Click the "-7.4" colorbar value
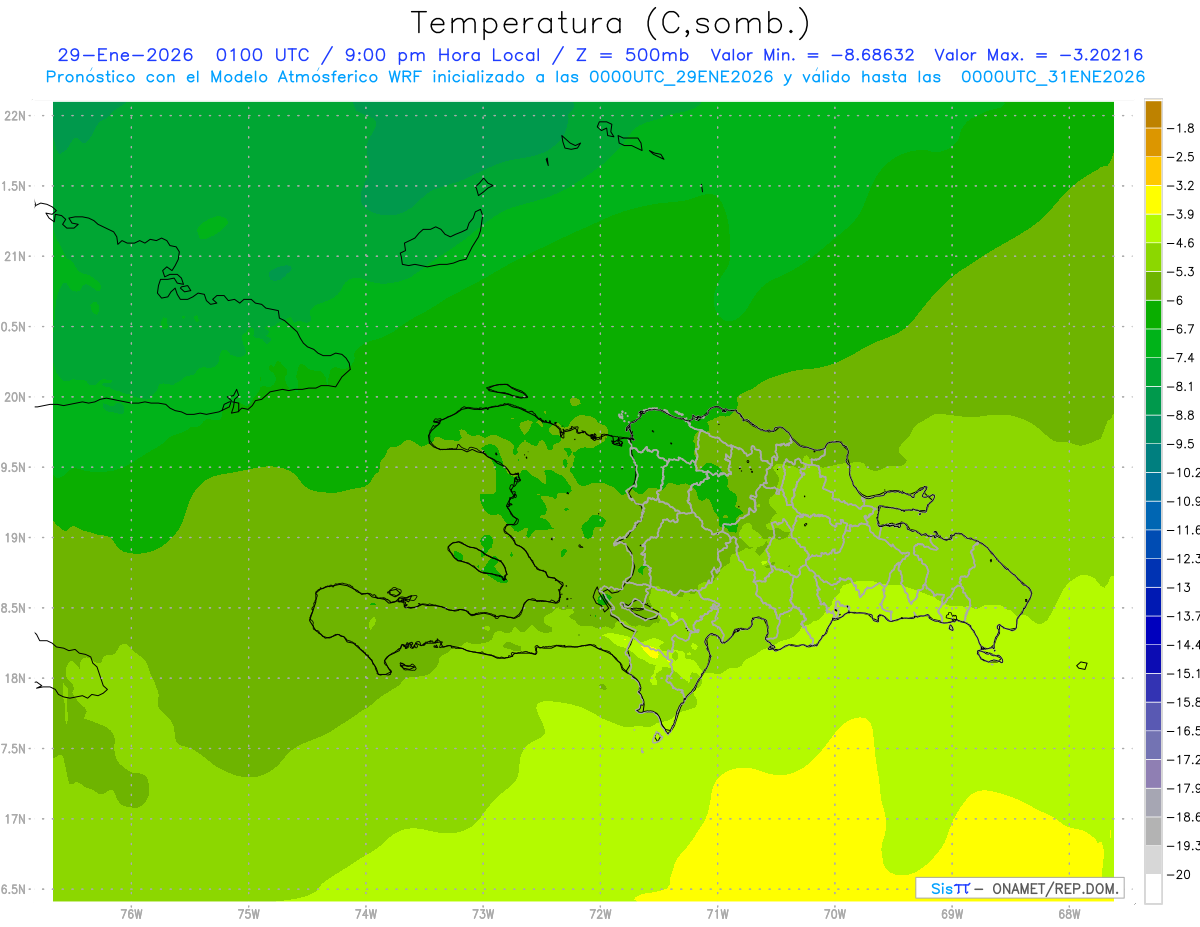The width and height of the screenshot is (1200, 927). tap(1181, 357)
